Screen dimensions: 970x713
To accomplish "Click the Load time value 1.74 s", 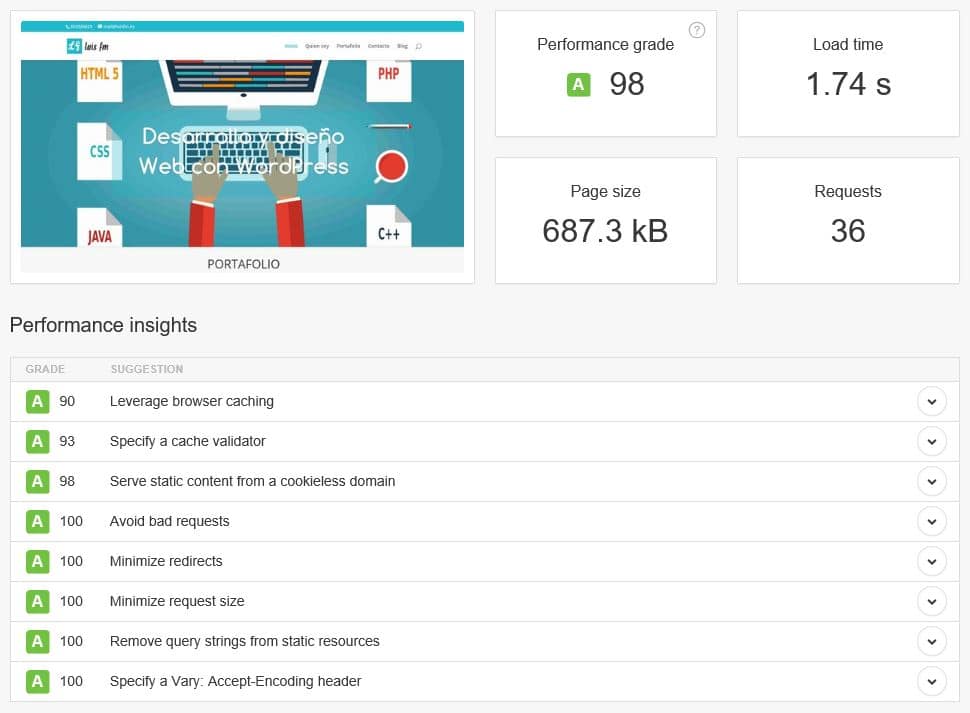I will [848, 84].
